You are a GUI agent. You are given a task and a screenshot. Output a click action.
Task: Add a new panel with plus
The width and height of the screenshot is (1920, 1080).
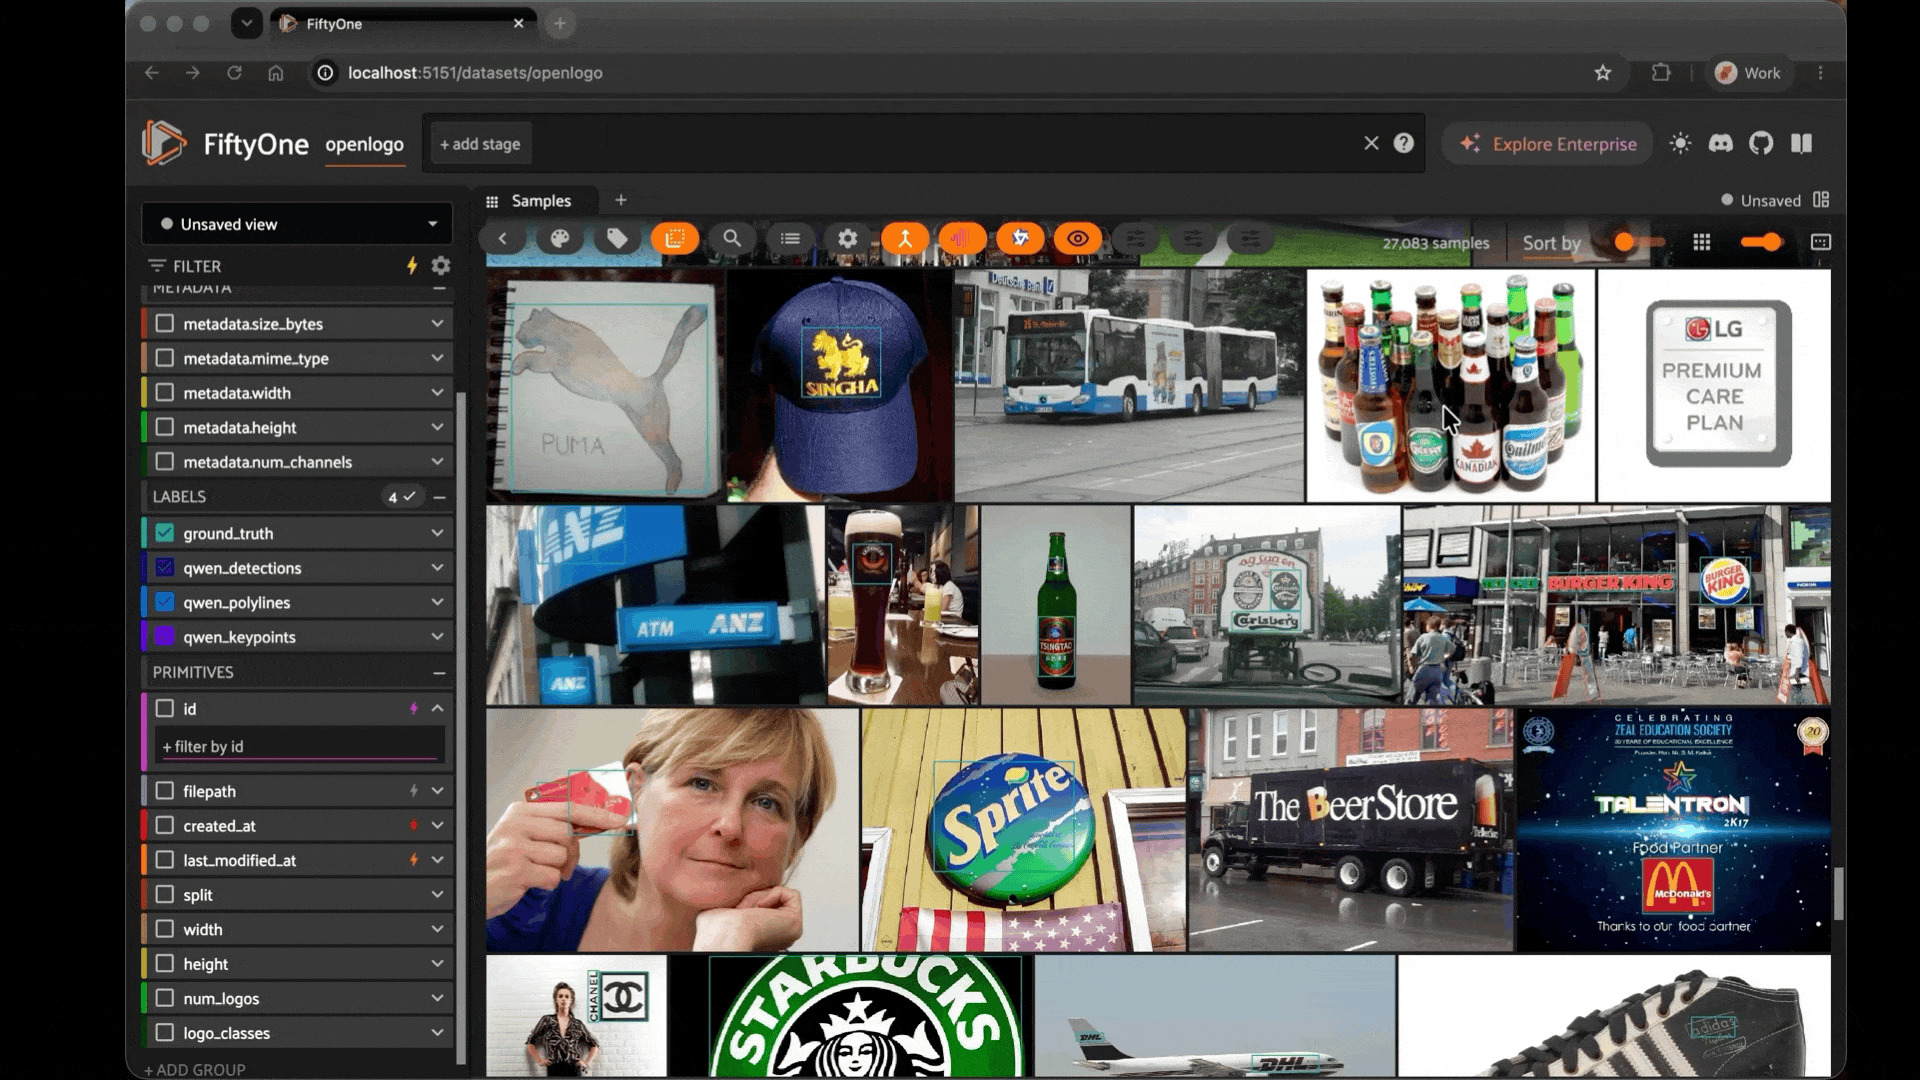click(621, 200)
